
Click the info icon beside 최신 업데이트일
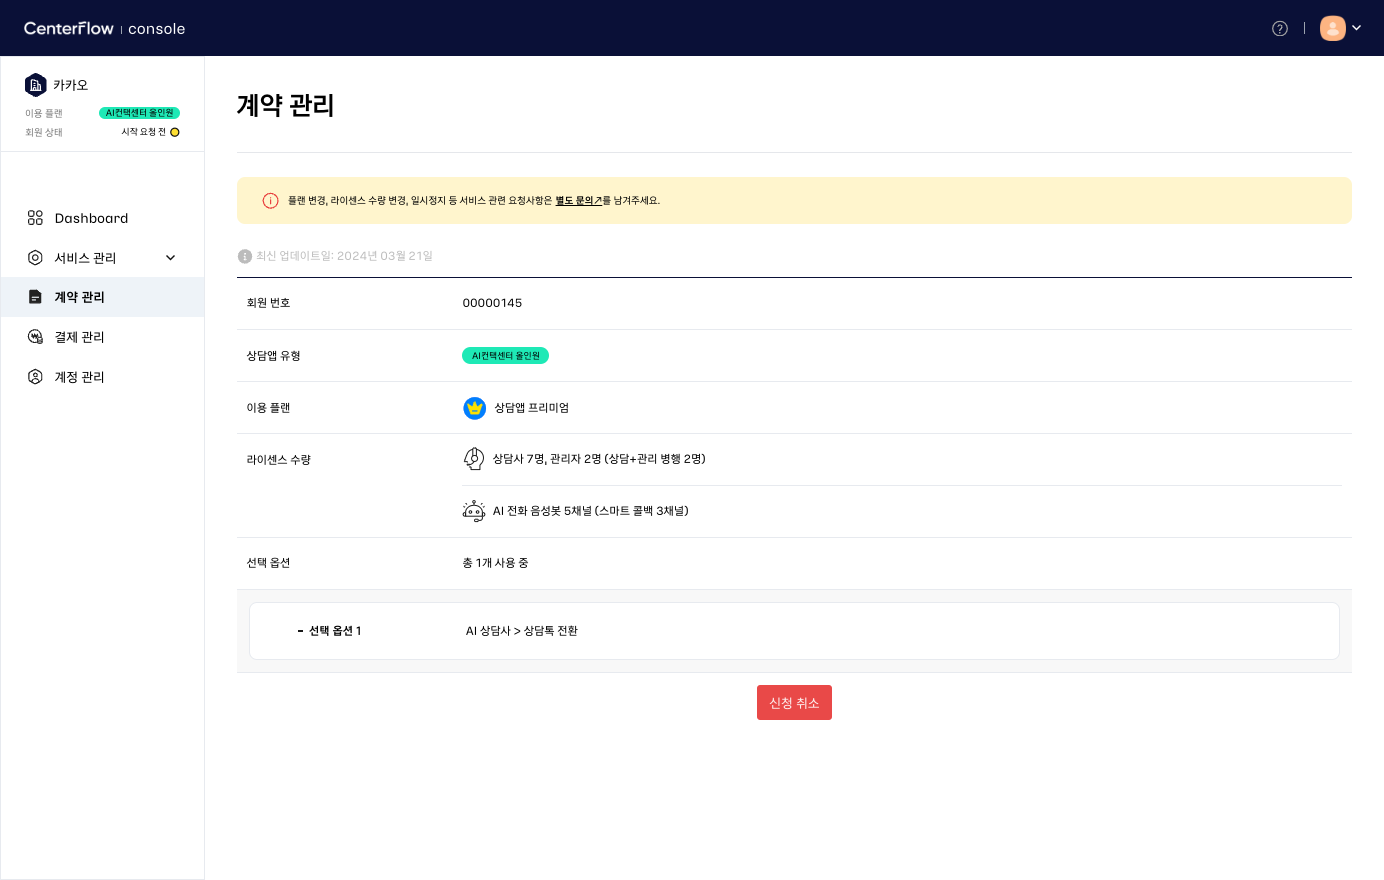pyautogui.click(x=245, y=256)
